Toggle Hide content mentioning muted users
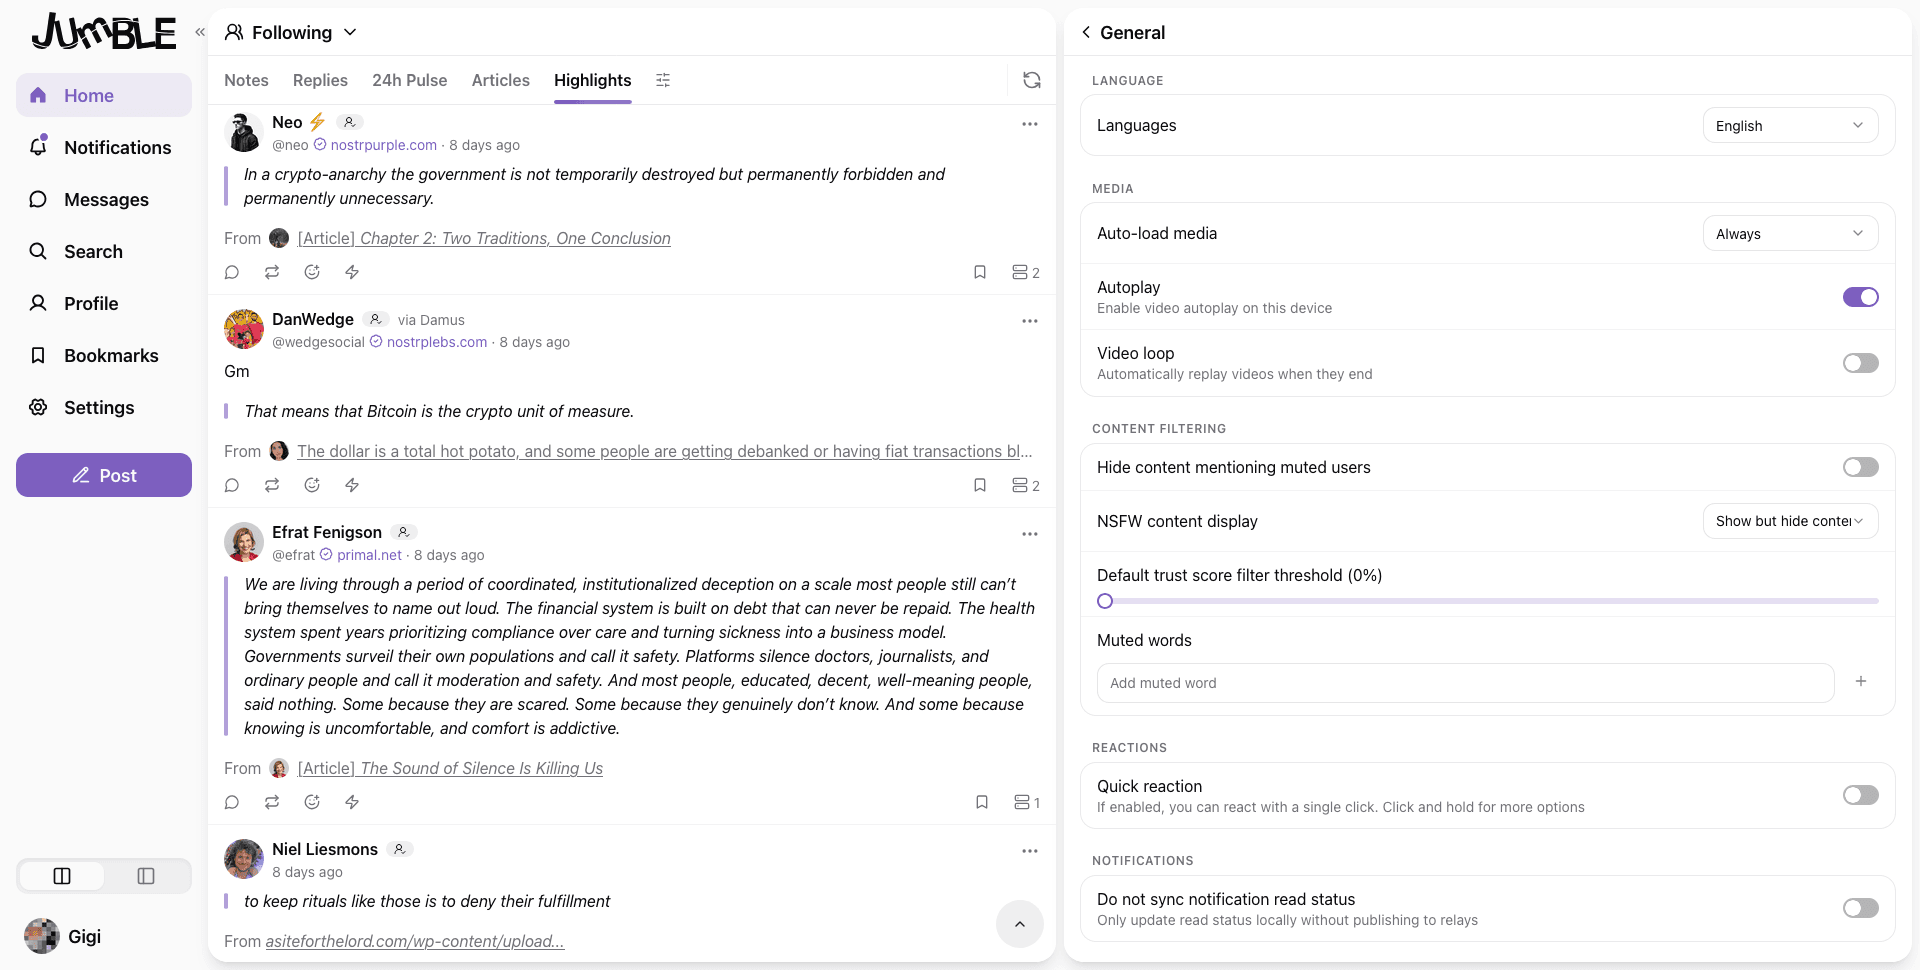 pos(1861,467)
